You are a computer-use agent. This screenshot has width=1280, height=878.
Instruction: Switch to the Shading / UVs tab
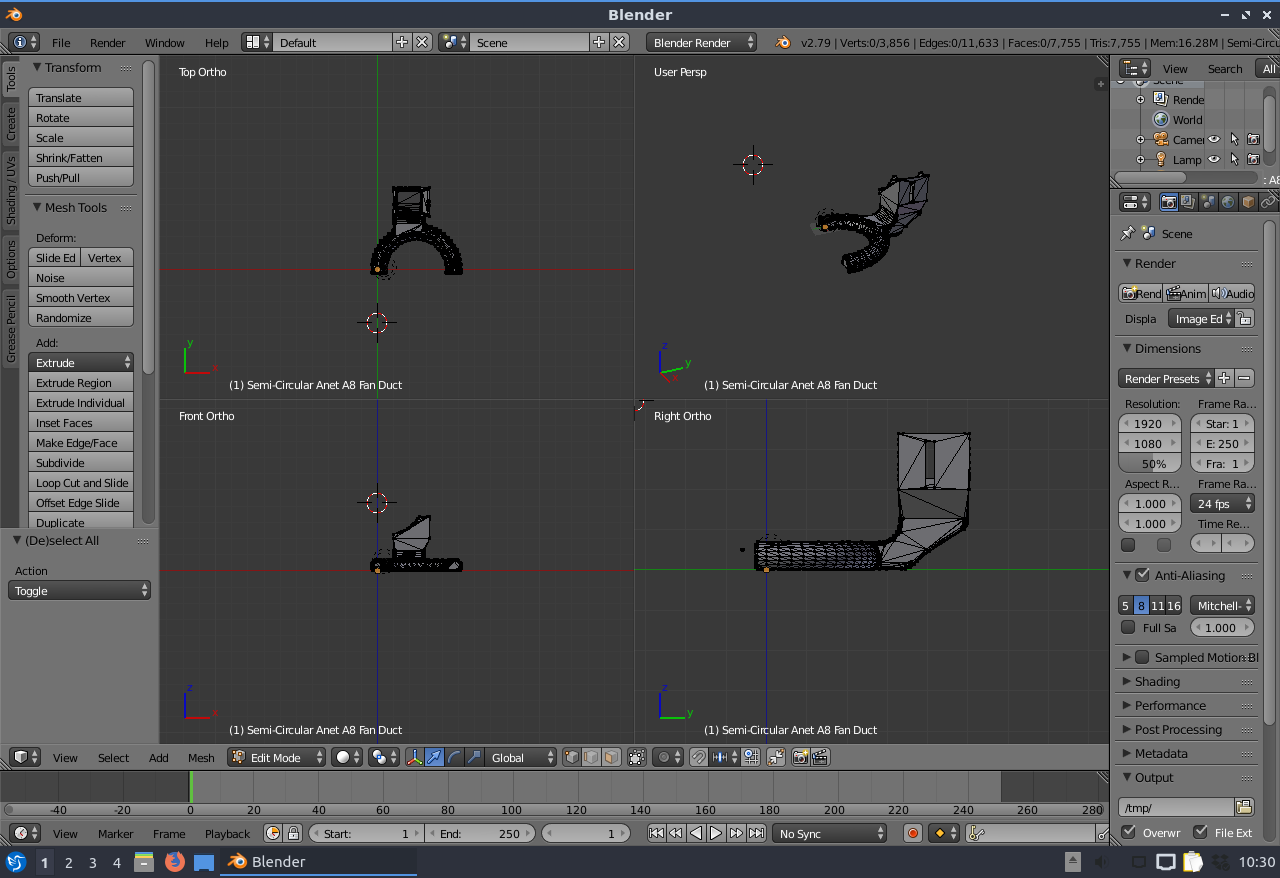[x=11, y=190]
